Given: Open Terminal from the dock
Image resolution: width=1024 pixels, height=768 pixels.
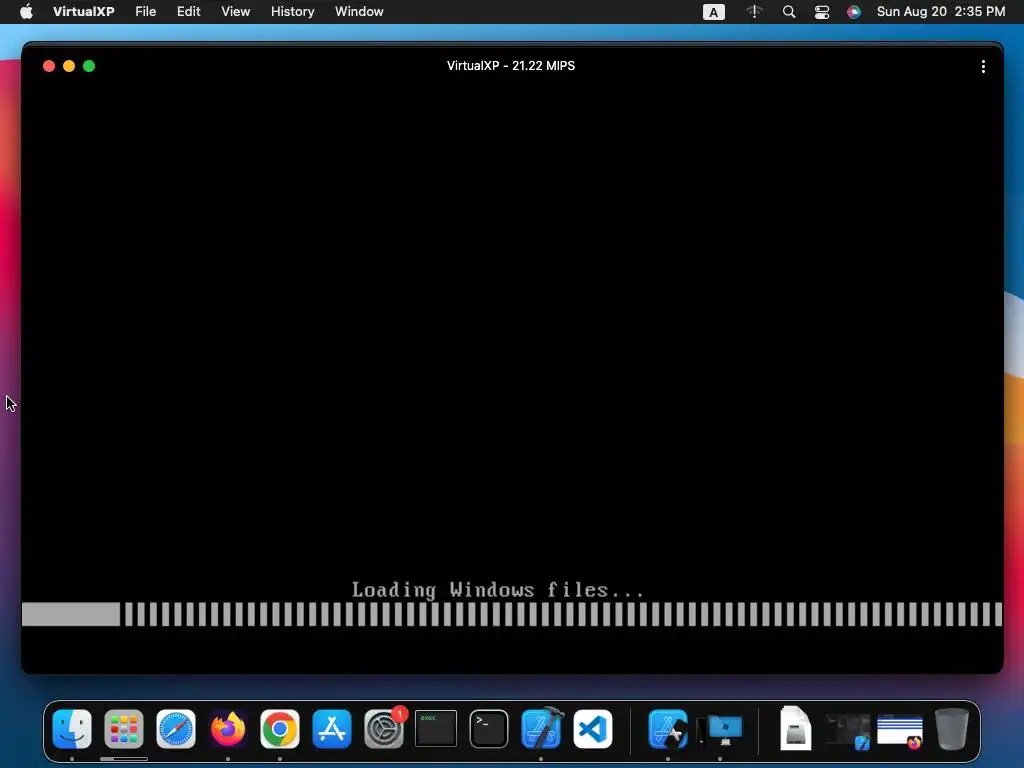Looking at the screenshot, I should (488, 729).
